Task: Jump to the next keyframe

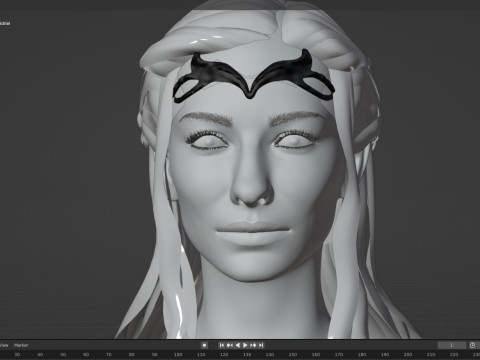Action: click(x=253, y=345)
